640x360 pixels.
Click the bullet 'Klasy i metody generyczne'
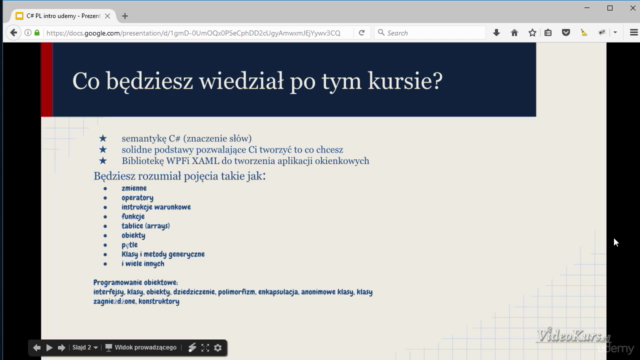pos(163,254)
